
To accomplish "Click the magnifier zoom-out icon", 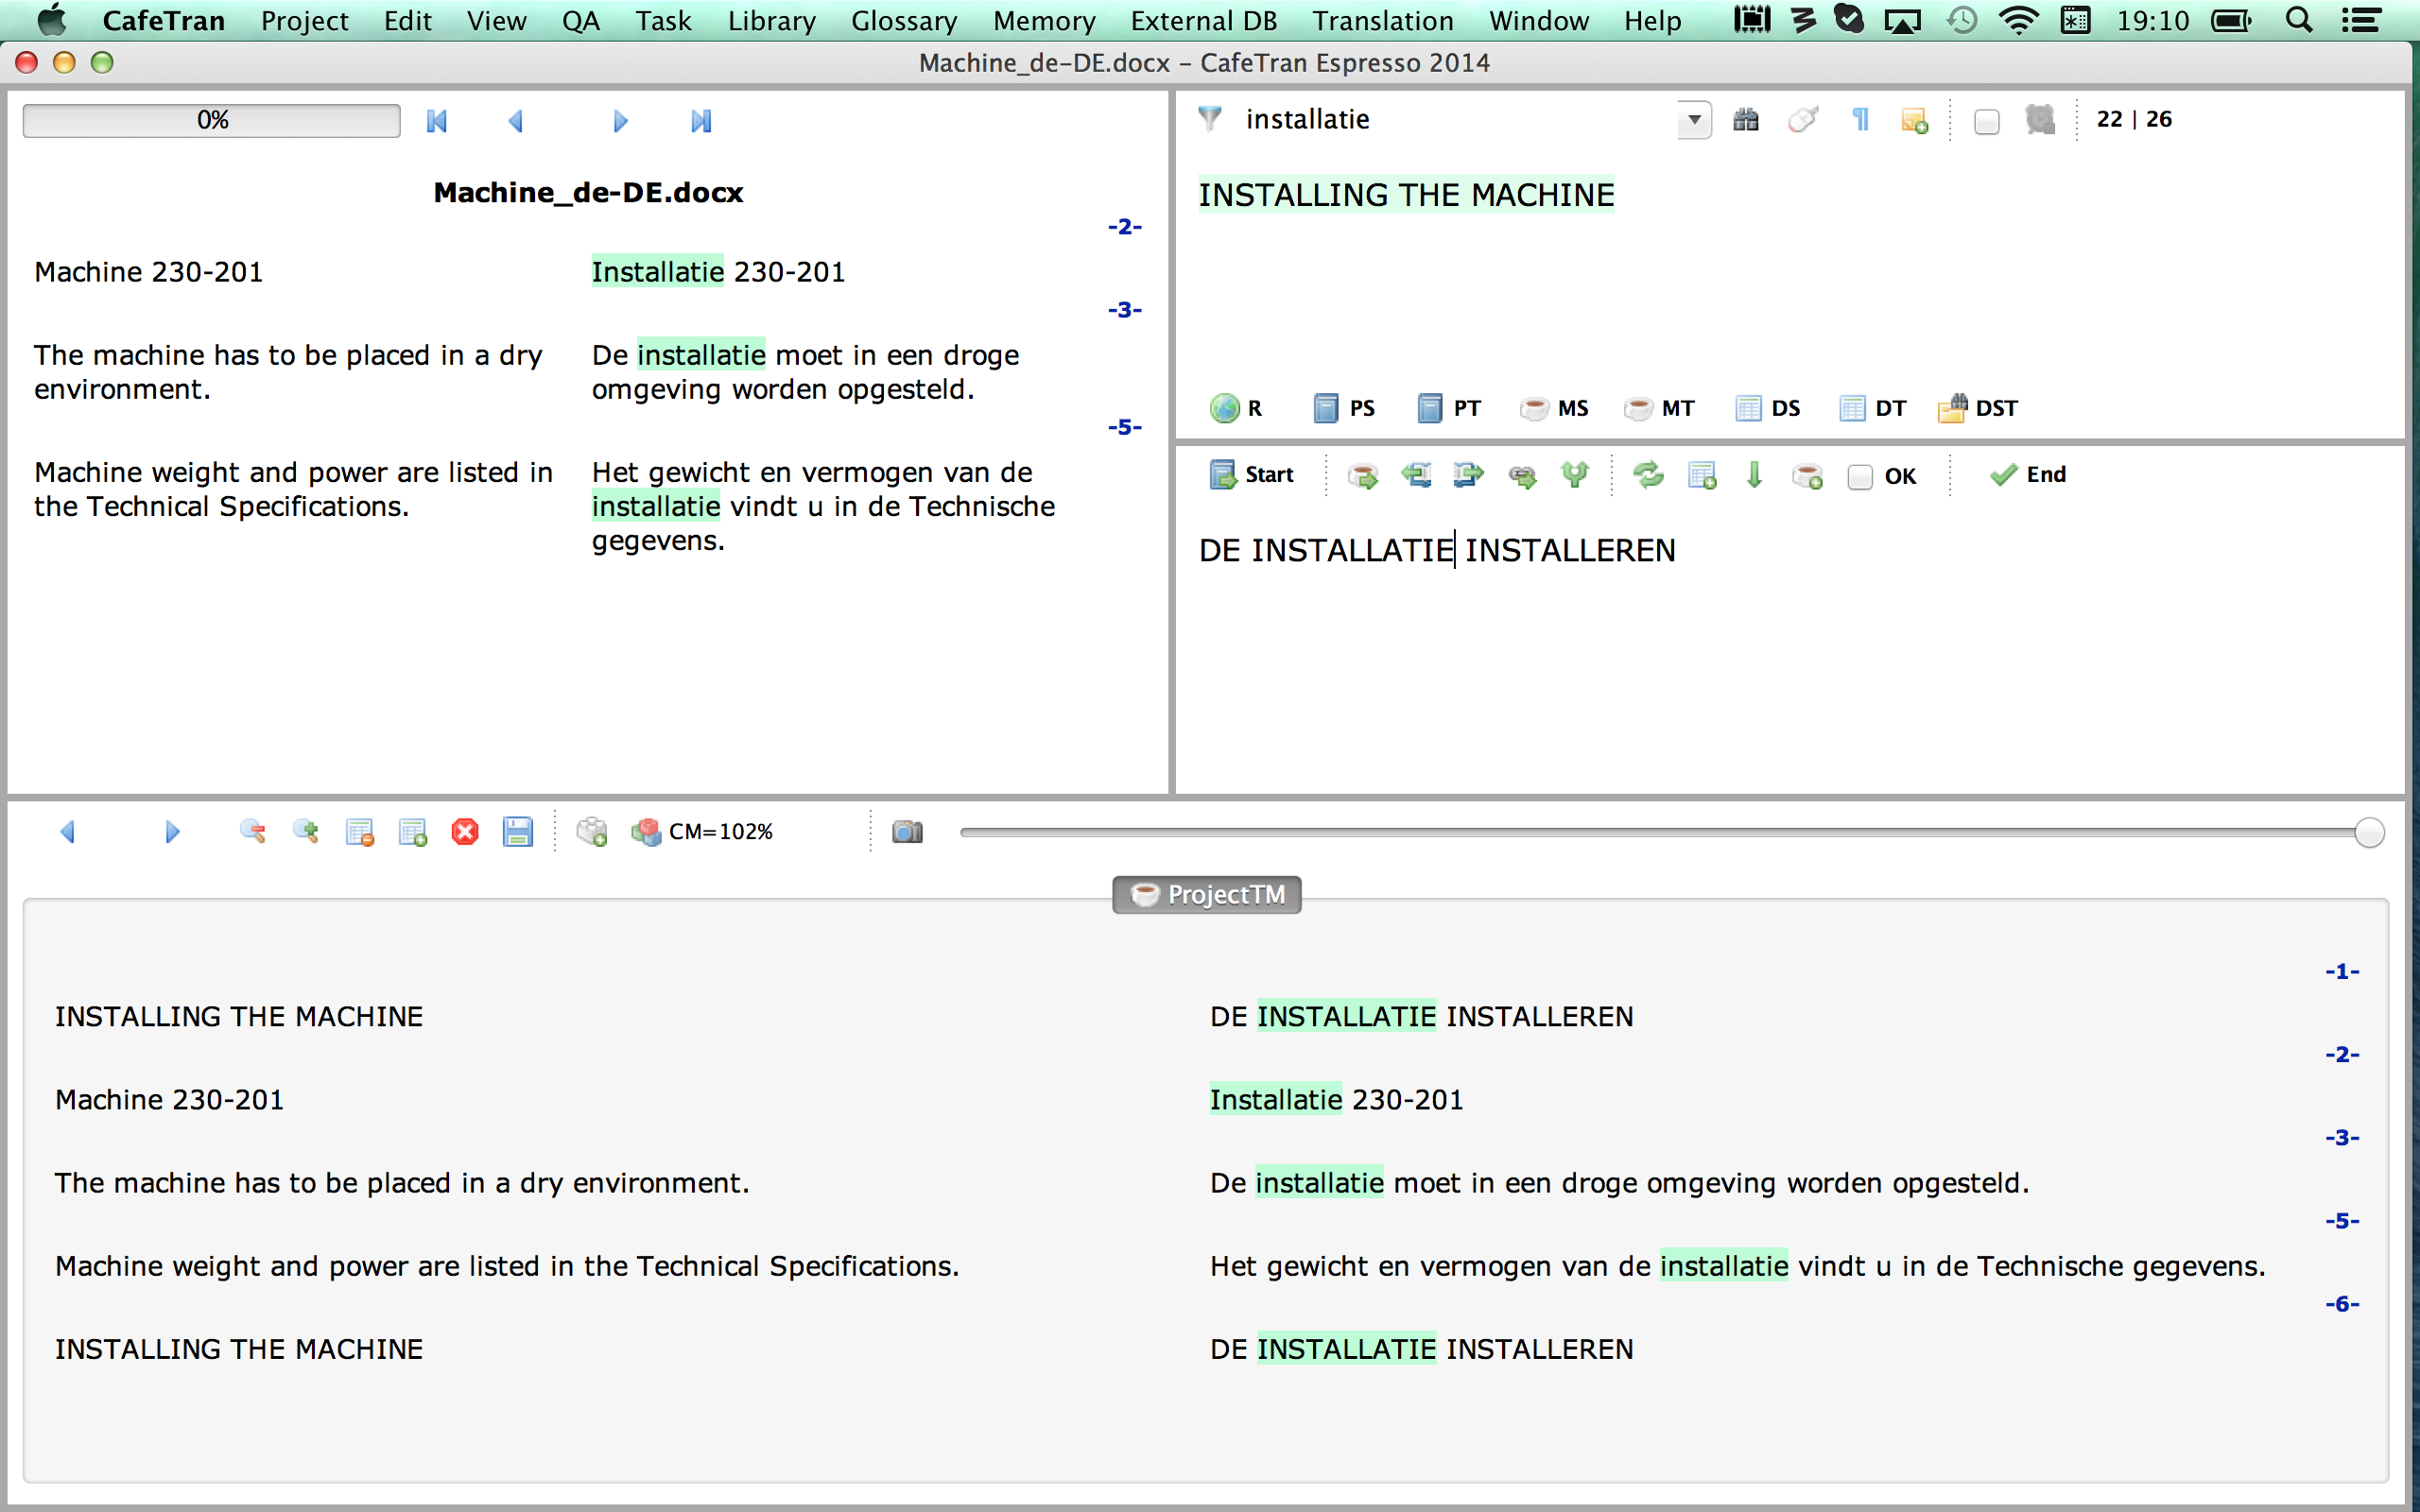I will point(253,832).
